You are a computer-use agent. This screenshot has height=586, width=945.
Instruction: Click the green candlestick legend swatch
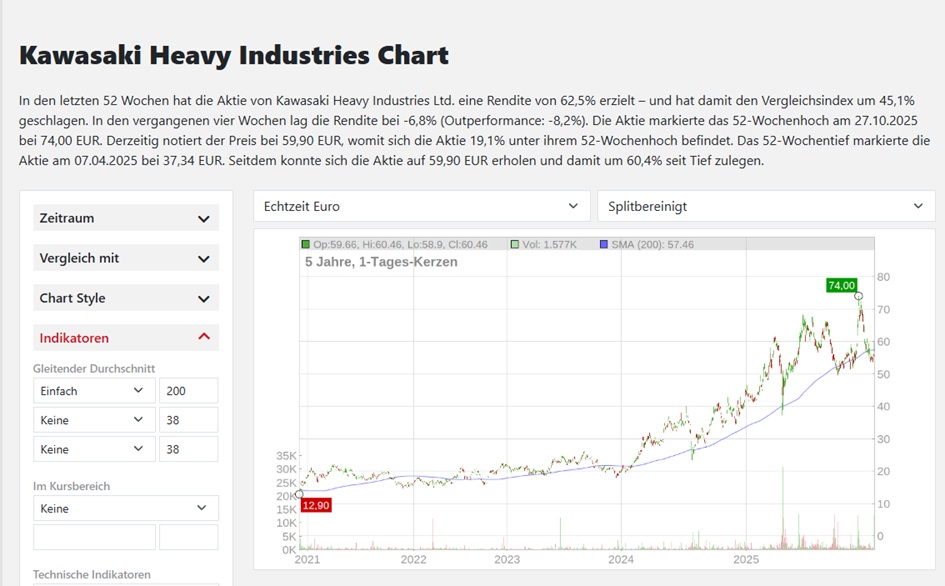(x=306, y=244)
